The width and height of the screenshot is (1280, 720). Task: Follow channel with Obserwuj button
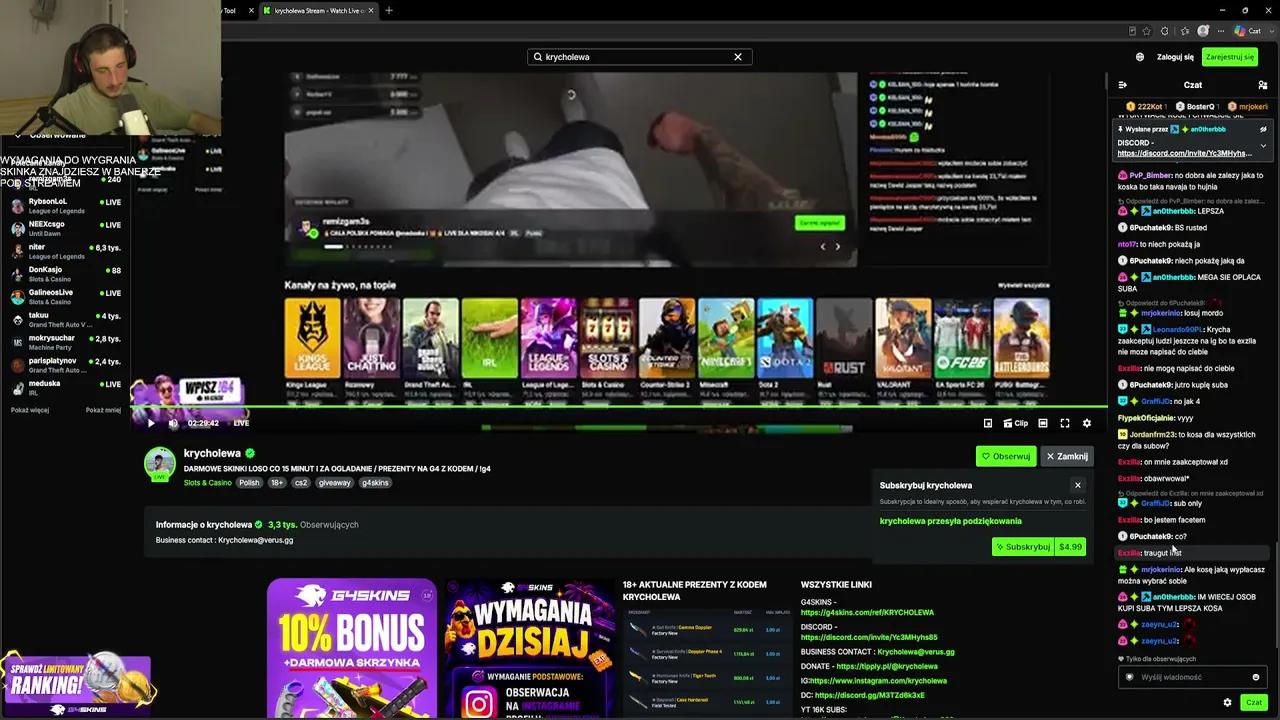pos(1006,456)
